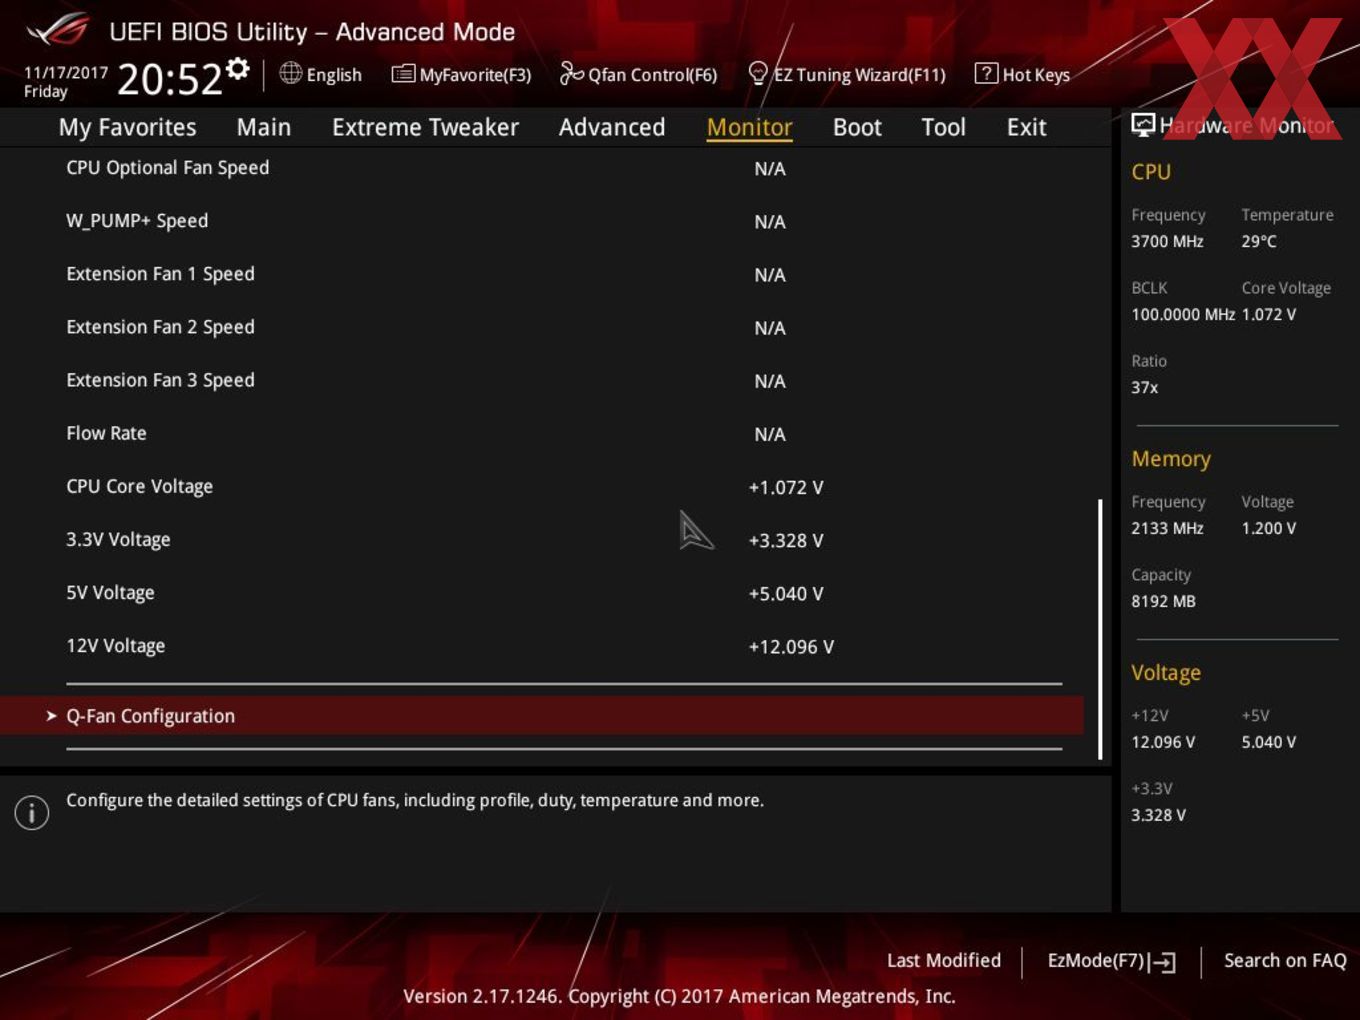The height and width of the screenshot is (1020, 1360).
Task: Click the EzMode exit arrow icon
Action: [1162, 962]
